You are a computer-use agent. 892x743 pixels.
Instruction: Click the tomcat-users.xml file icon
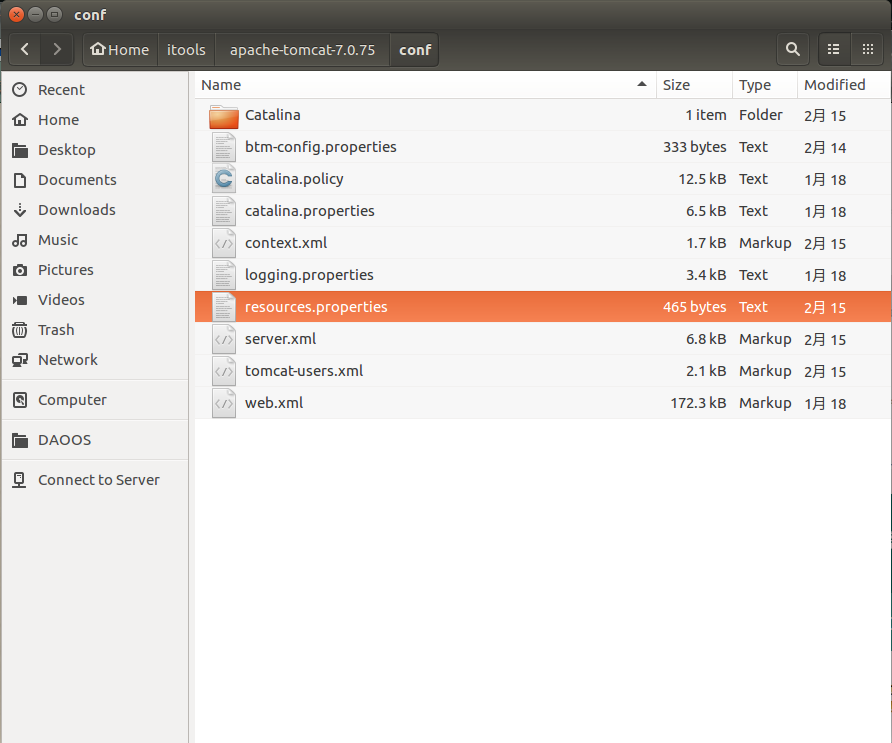(x=224, y=372)
